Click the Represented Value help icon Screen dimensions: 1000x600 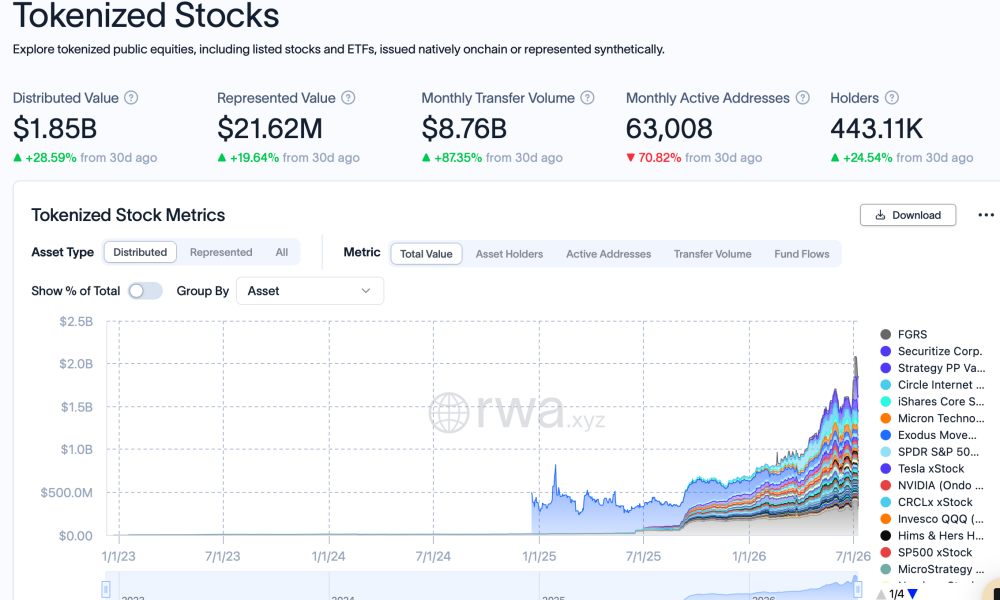(348, 98)
